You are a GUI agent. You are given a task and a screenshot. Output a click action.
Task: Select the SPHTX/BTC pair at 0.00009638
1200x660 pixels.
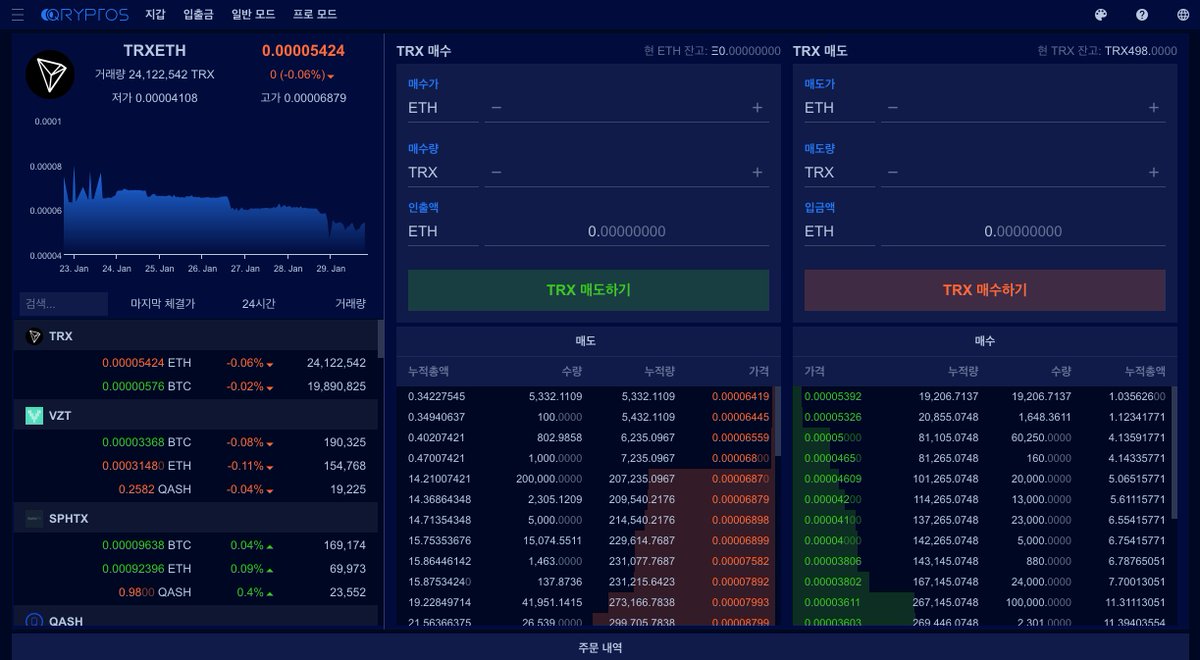(198, 545)
